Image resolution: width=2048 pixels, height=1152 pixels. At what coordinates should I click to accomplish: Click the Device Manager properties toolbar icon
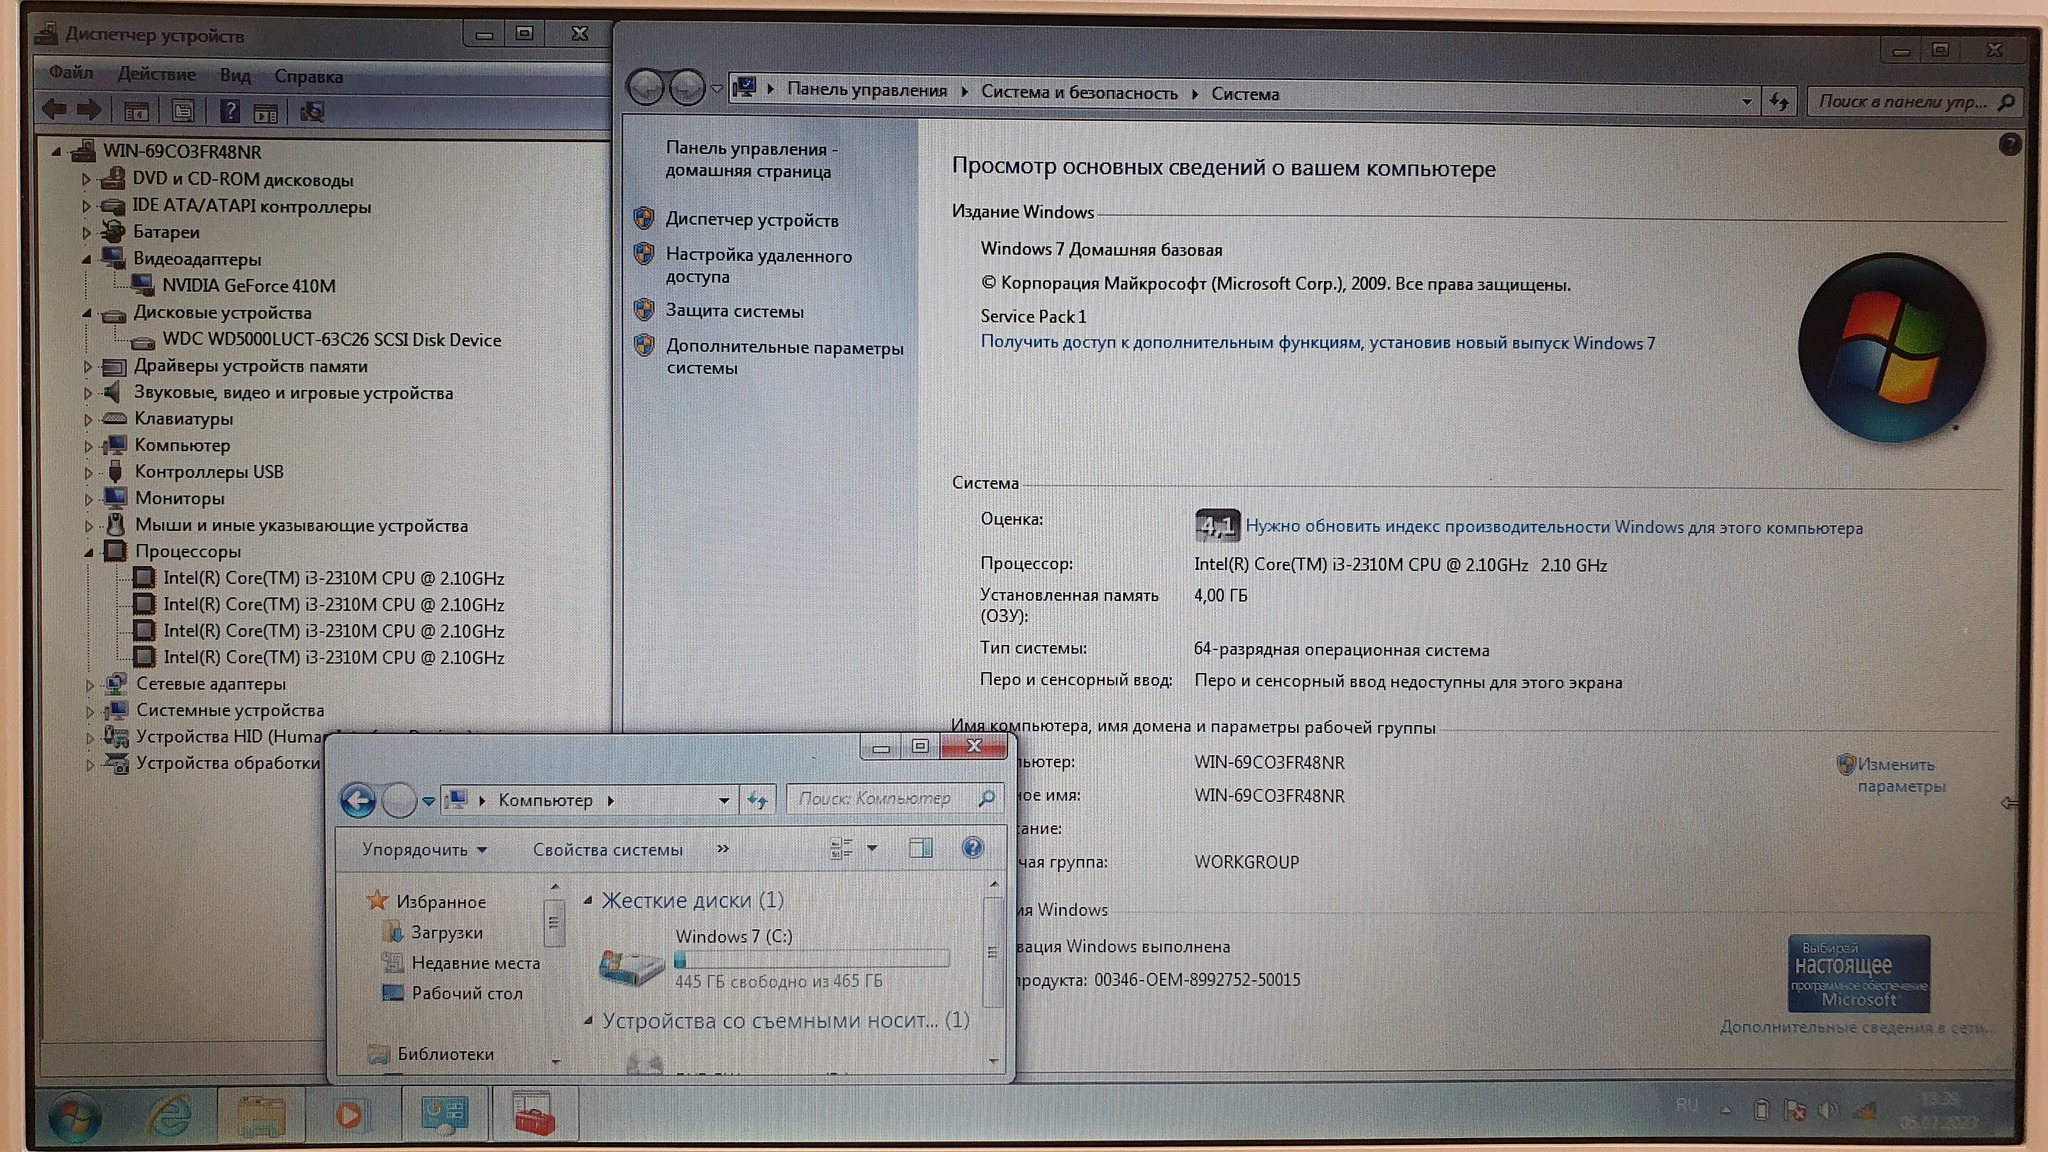183,111
